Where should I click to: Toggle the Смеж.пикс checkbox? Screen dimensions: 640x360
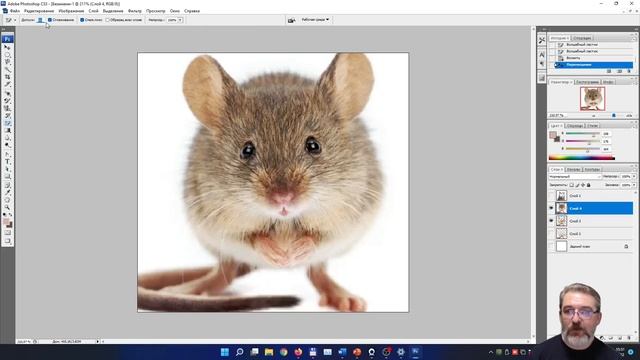tap(82, 20)
